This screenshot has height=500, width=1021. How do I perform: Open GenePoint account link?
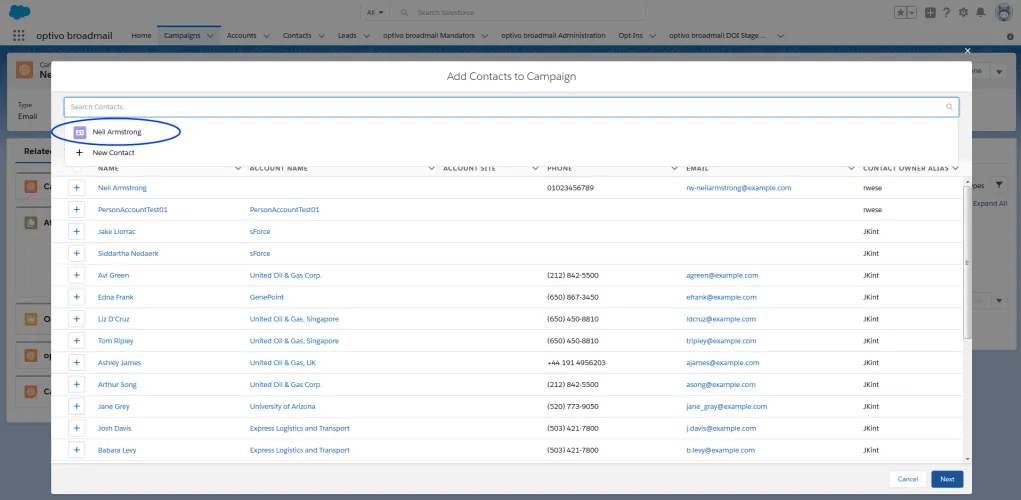tap(267, 298)
